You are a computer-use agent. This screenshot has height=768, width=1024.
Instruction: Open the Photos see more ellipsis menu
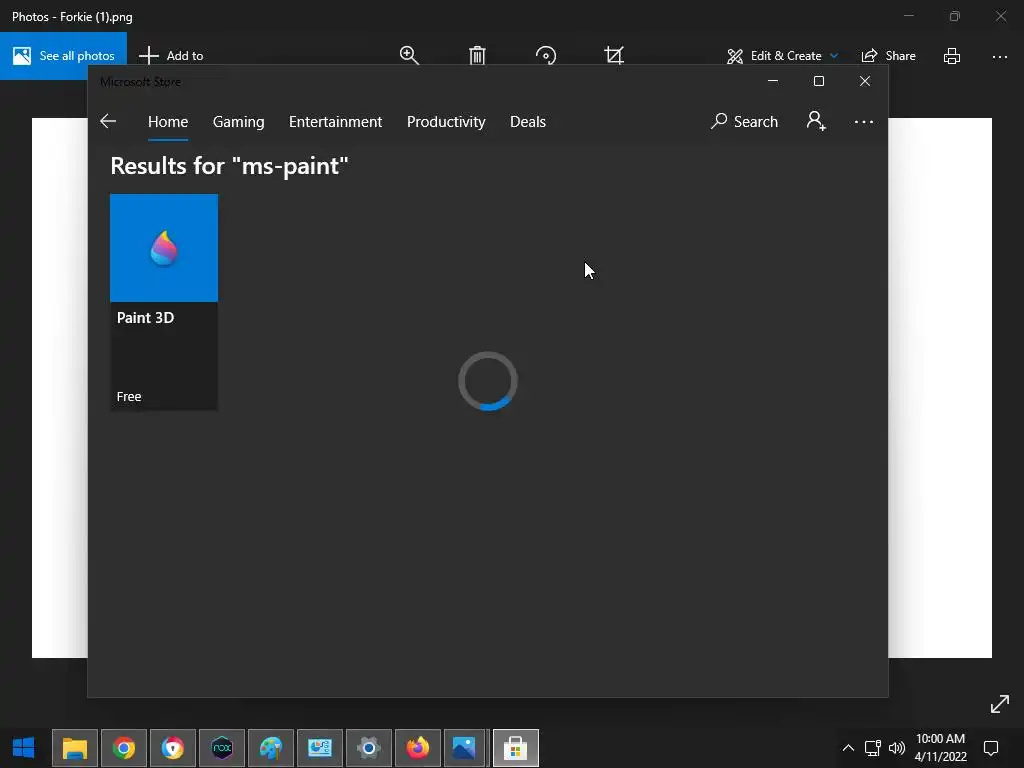pyautogui.click(x=999, y=57)
